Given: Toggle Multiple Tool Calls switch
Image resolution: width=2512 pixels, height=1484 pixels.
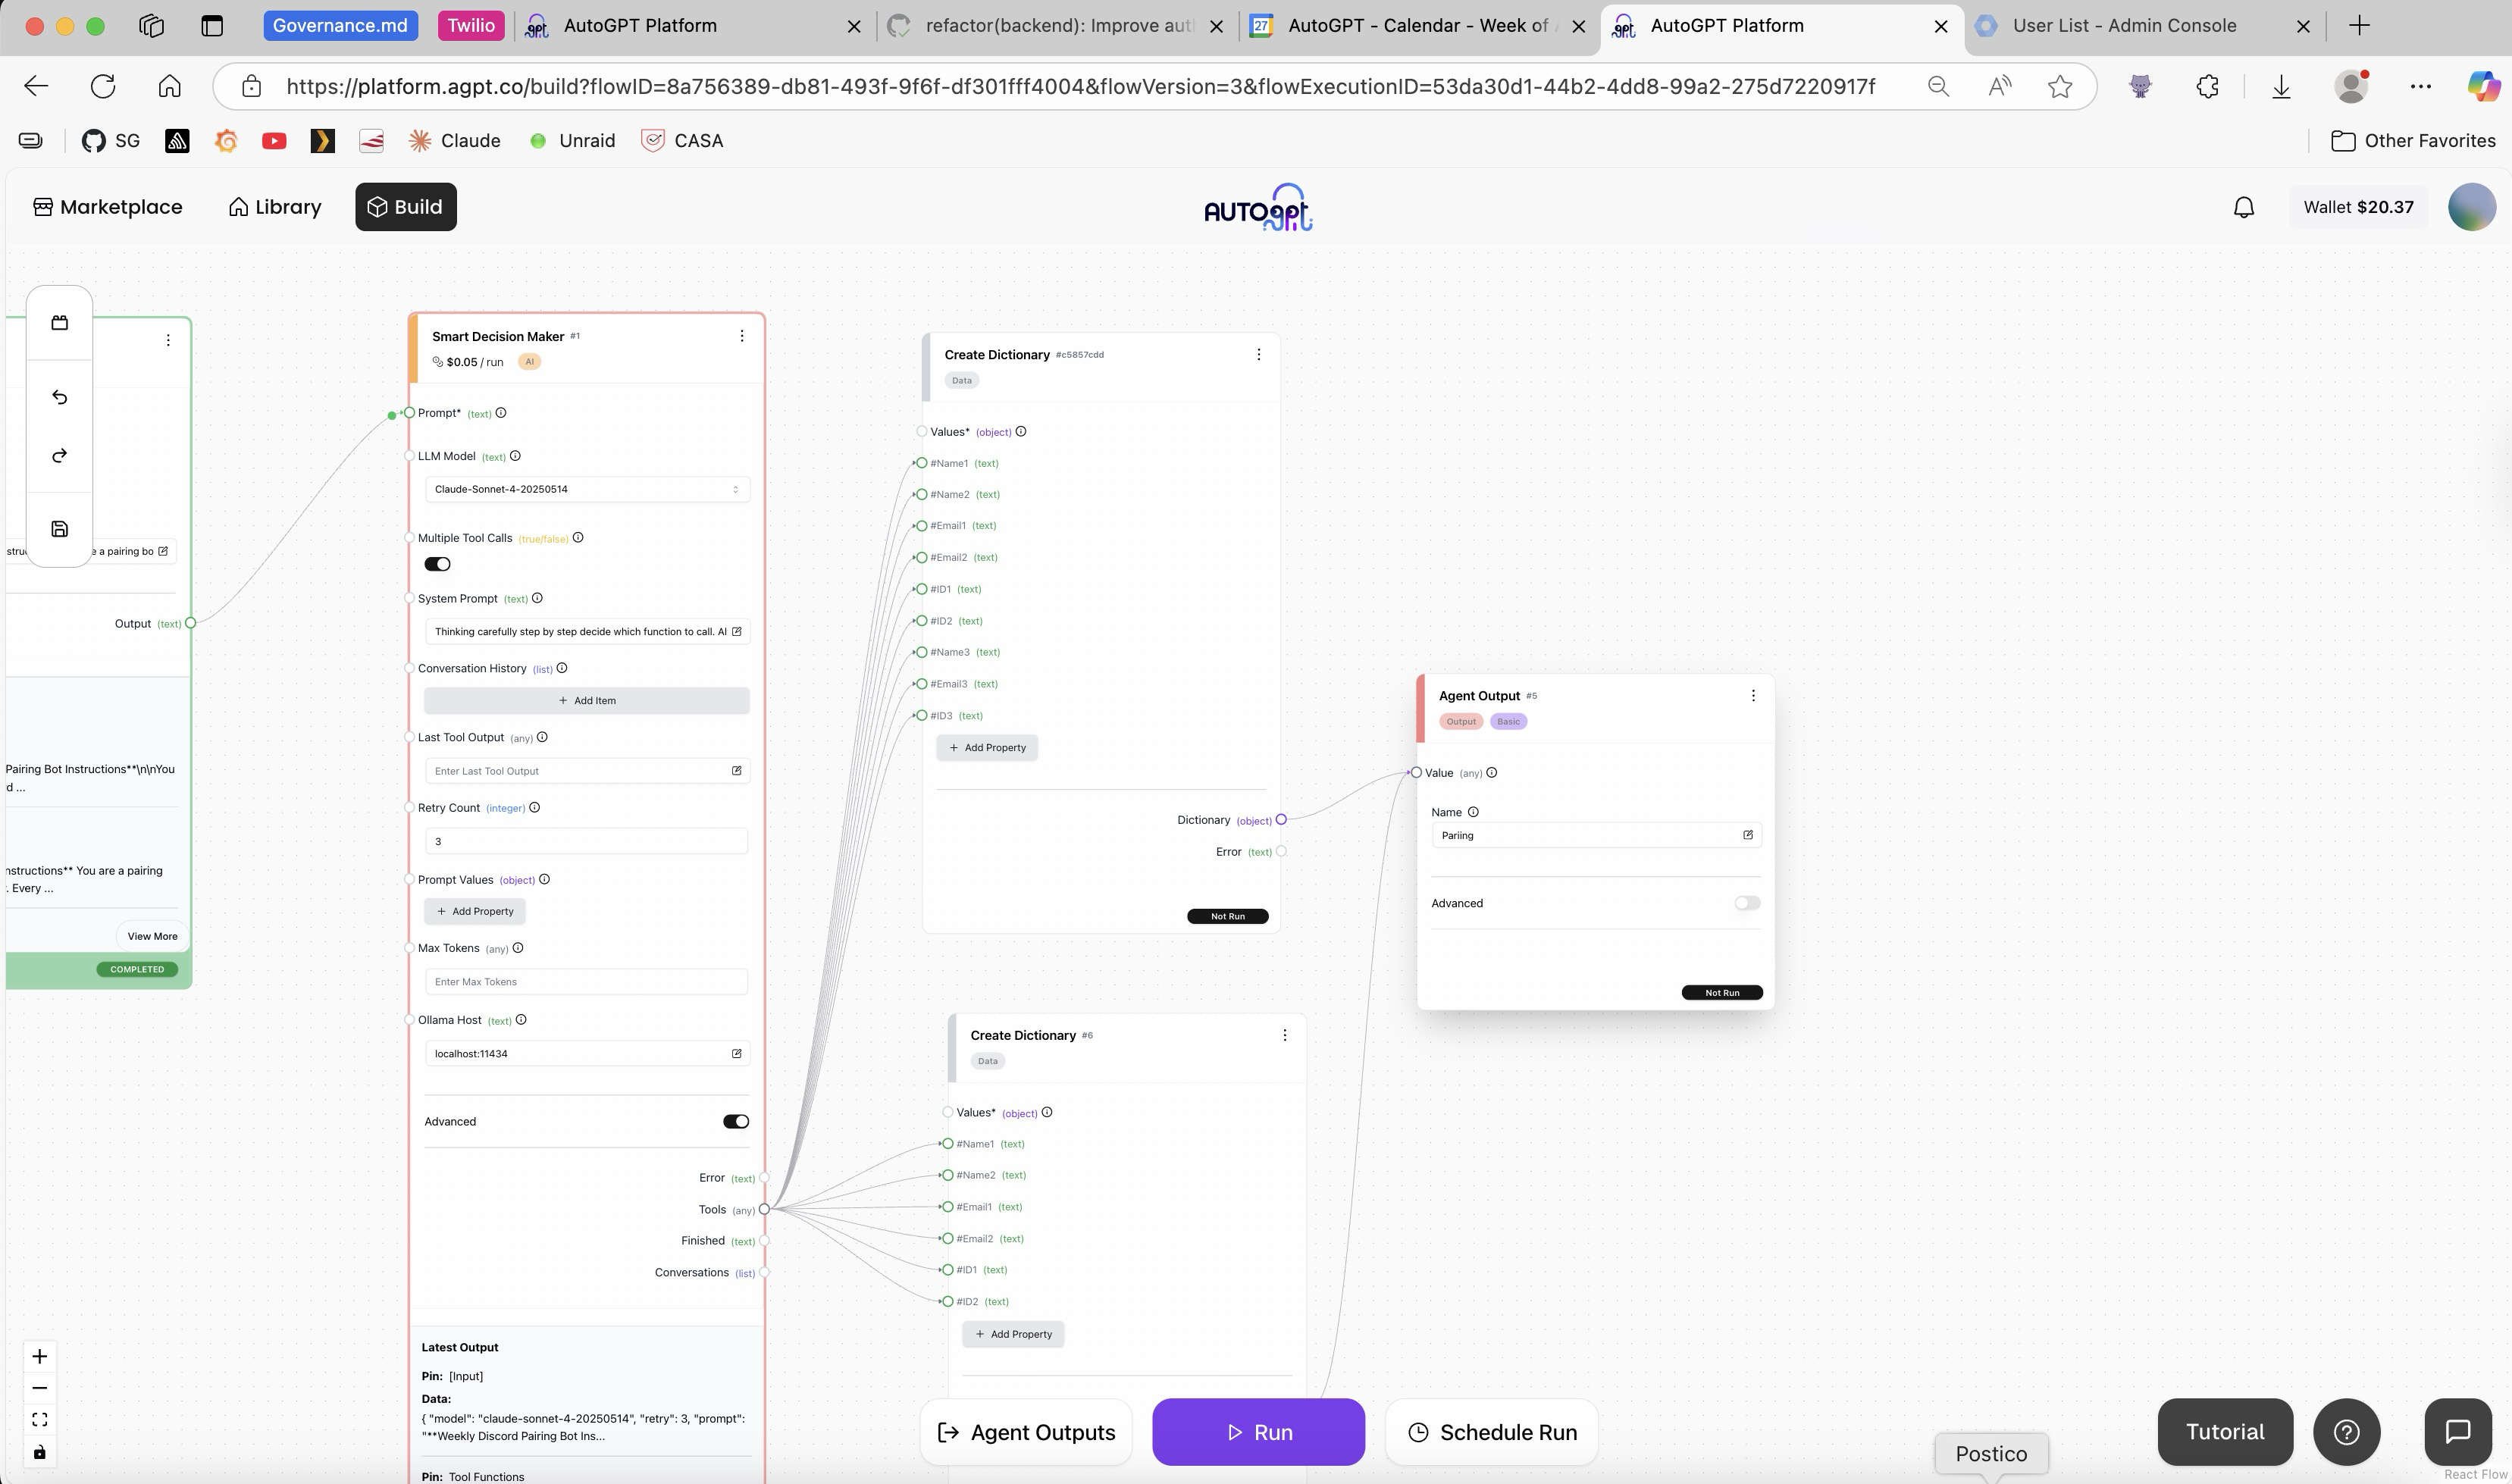Looking at the screenshot, I should pos(438,564).
